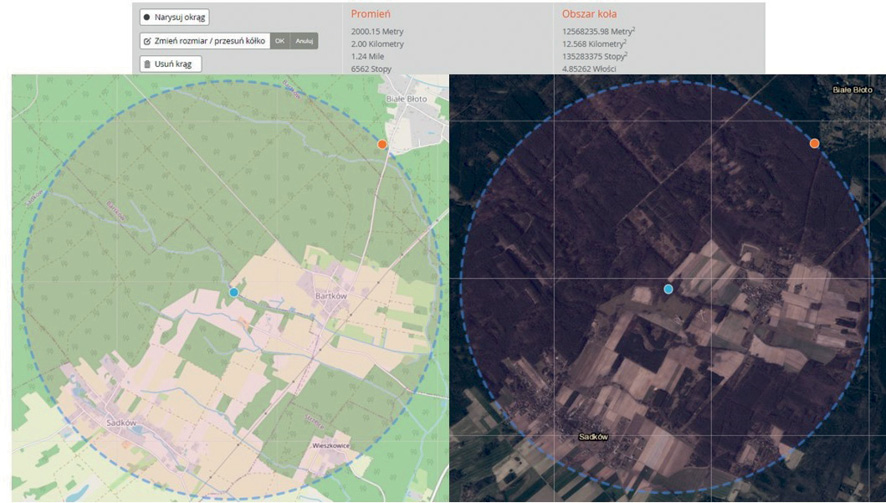Click orange radius handle on satellite map
The image size is (886, 503).
[815, 144]
